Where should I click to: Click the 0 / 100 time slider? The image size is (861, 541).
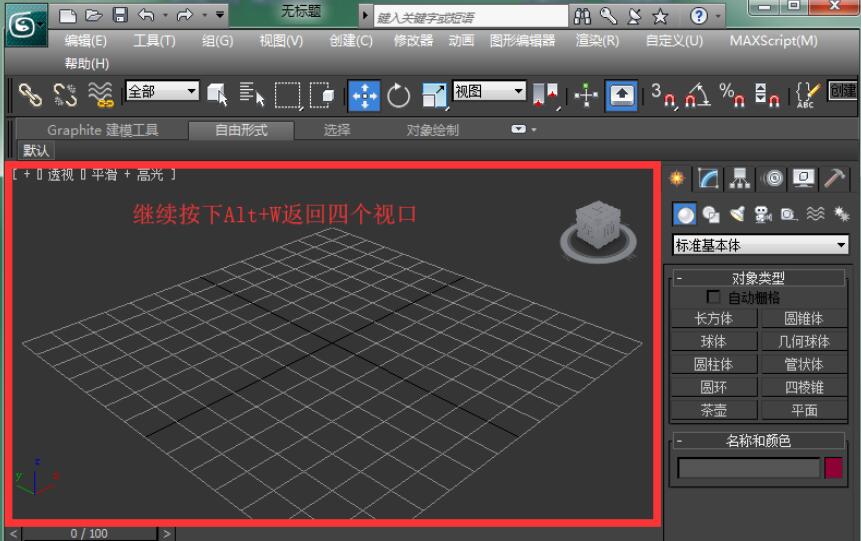click(90, 533)
